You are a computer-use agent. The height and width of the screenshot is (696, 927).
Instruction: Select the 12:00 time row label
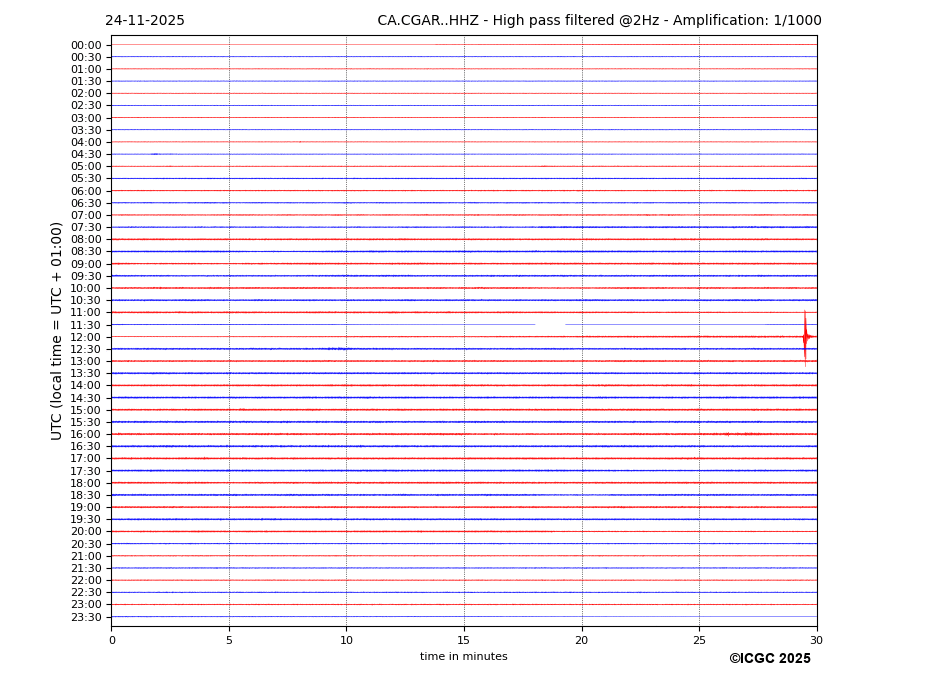[86, 337]
